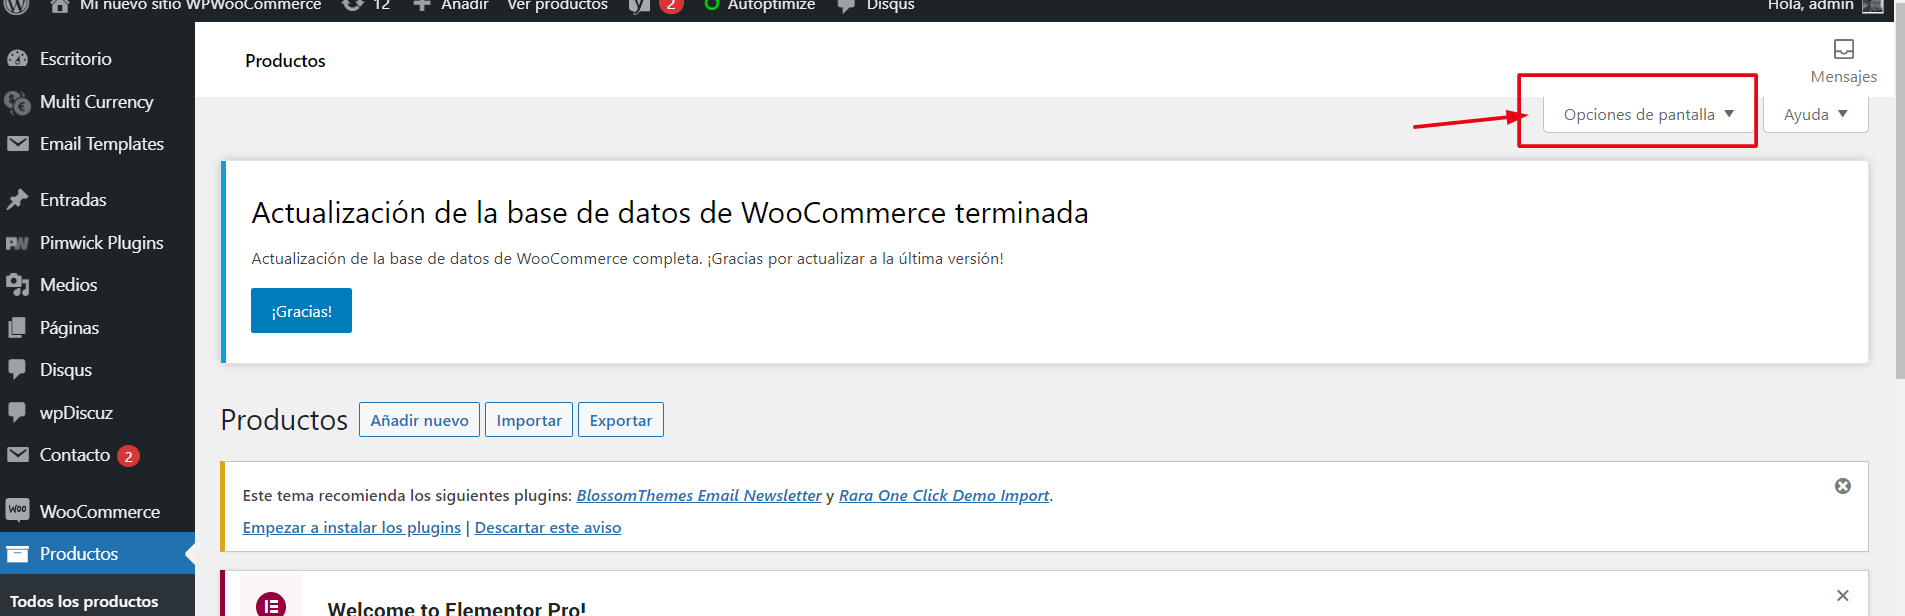Click Ver productos in admin bar

coord(558,5)
